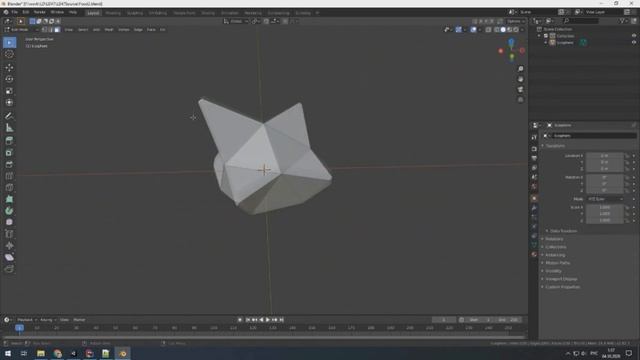Select the Cursor tool
This screenshot has height=360, width=640.
(9, 54)
